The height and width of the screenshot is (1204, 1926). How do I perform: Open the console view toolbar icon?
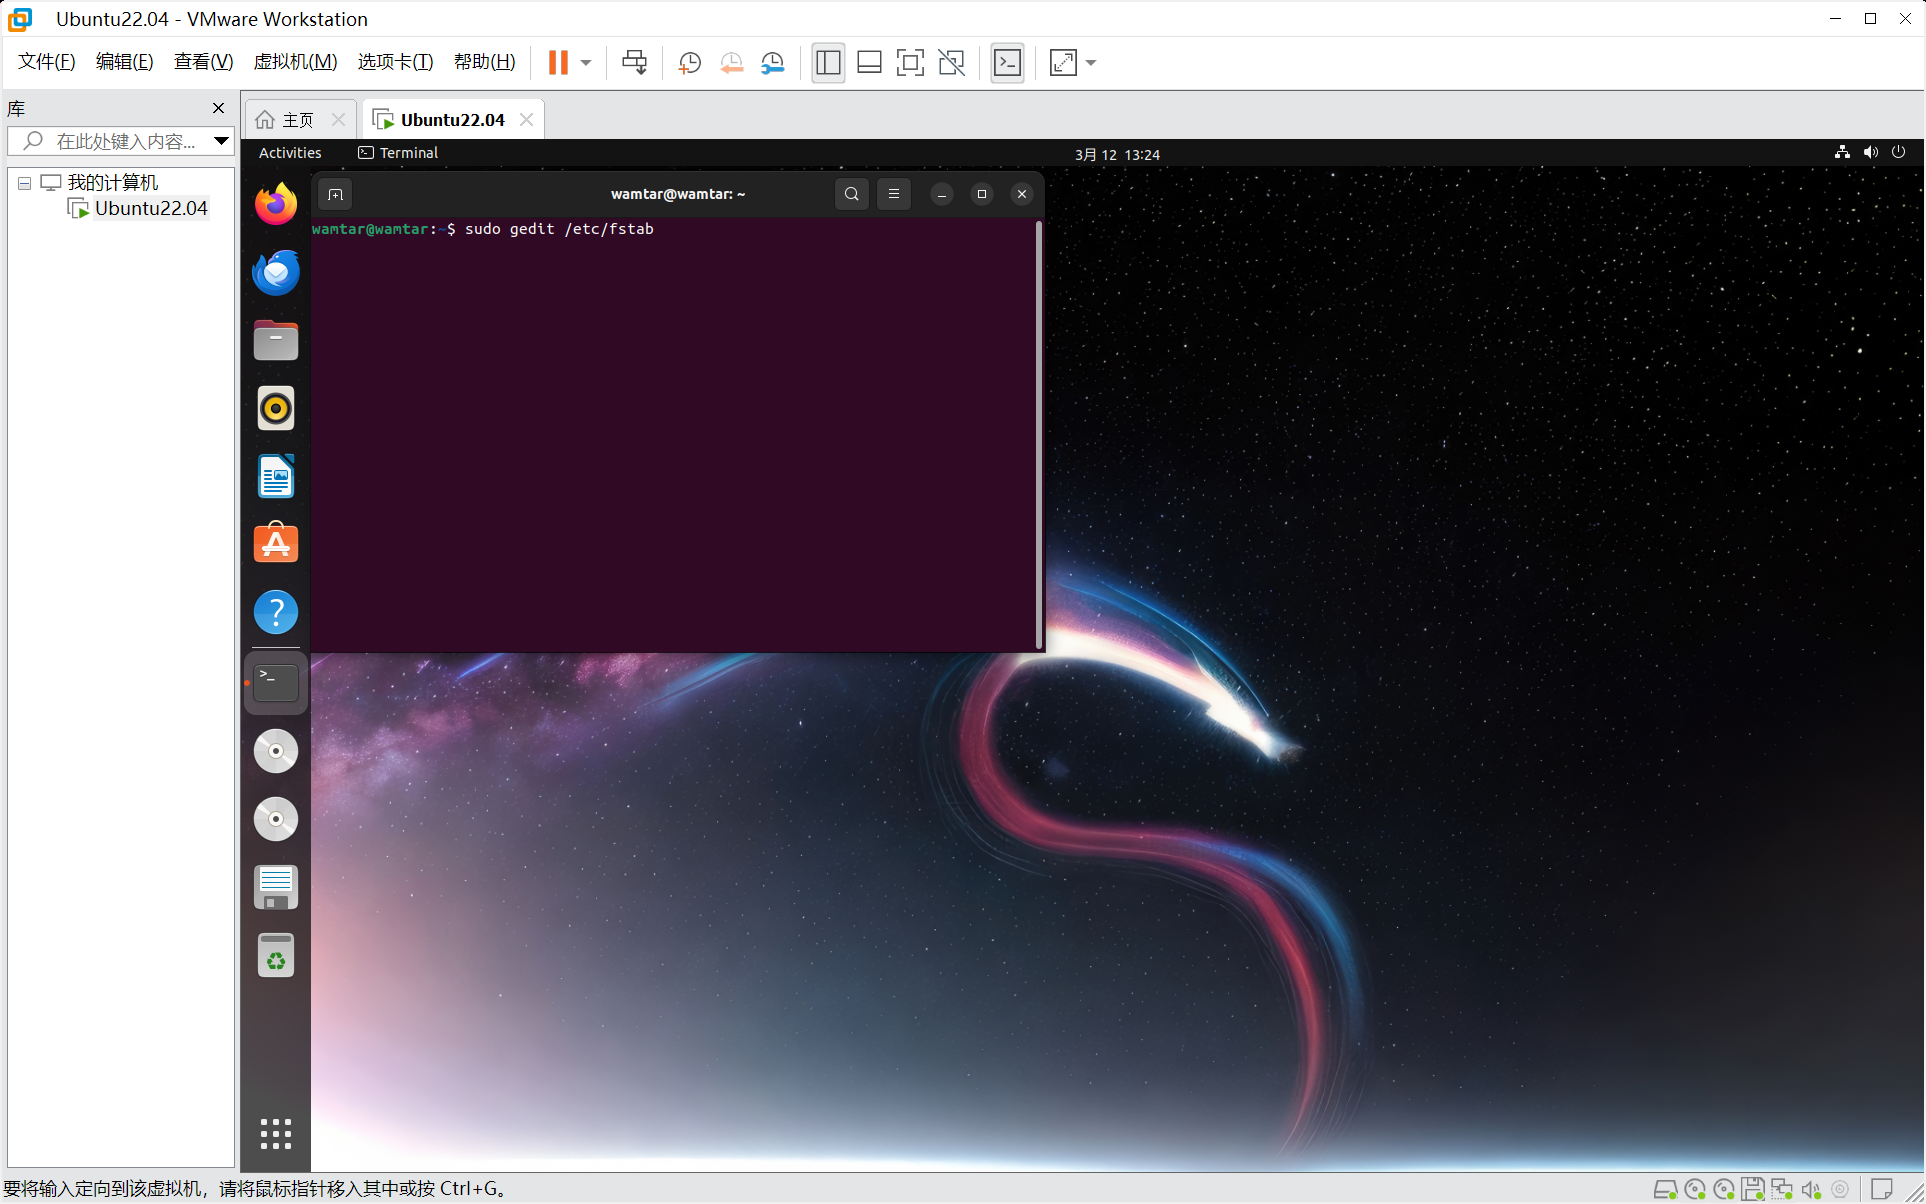point(1007,62)
